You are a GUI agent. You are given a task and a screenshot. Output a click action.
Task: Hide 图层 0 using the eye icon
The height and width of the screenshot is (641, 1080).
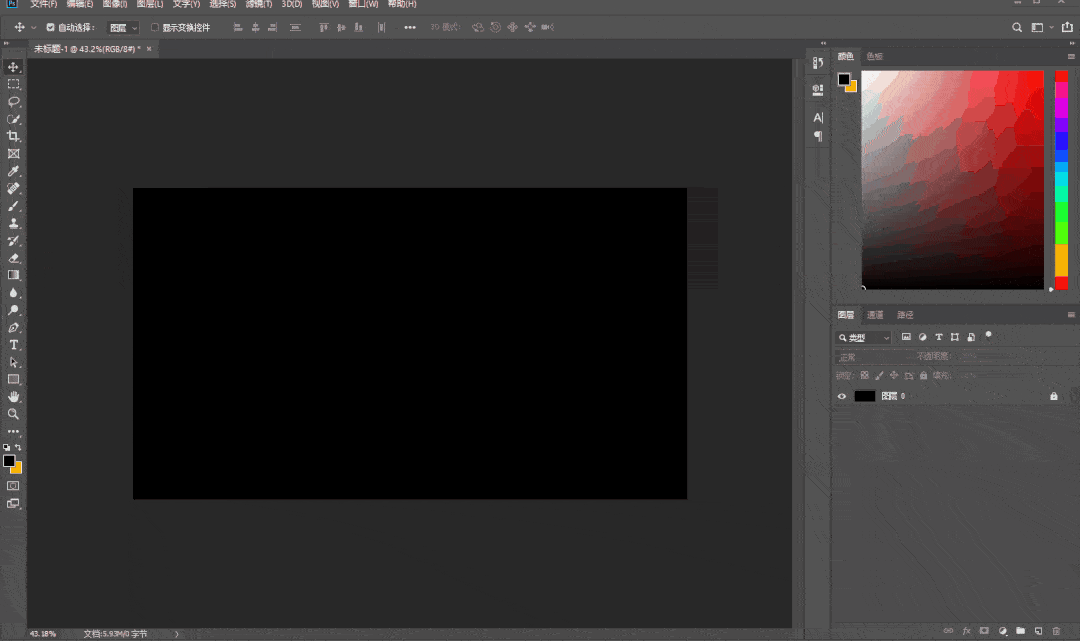(x=842, y=396)
